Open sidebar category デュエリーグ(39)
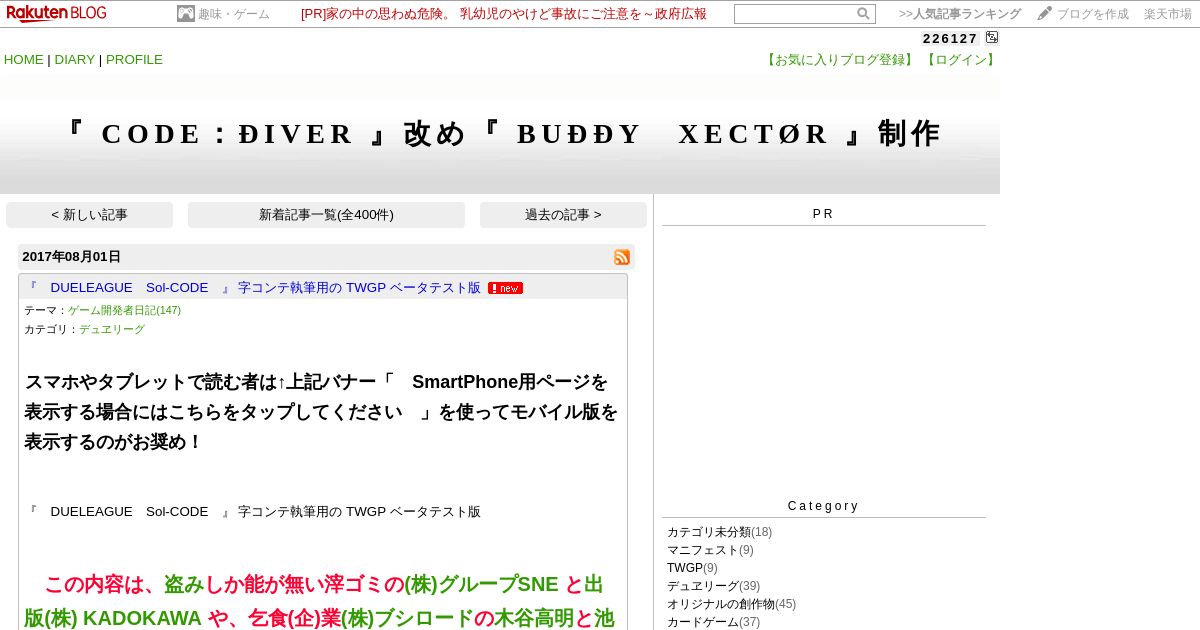Image resolution: width=1200 pixels, height=630 pixels. (703, 586)
